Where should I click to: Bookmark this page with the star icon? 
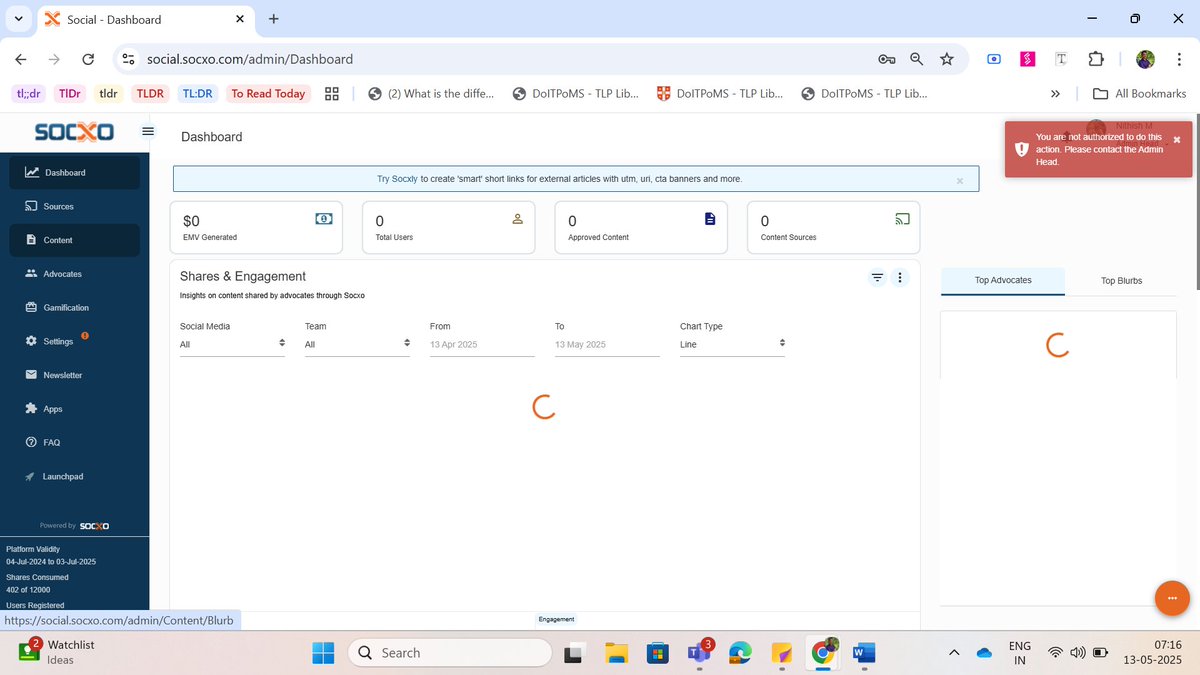(x=946, y=59)
